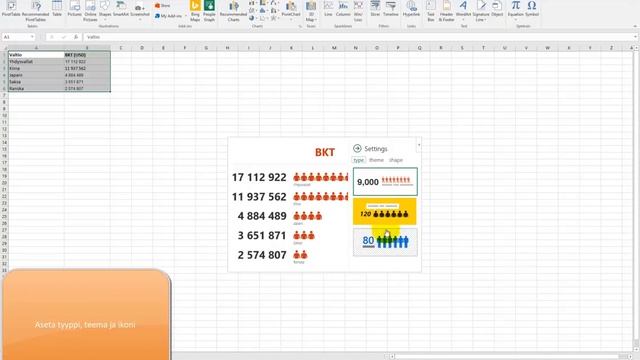Insert a Text Box
Viewport: 640px width, 360px height.
431,11
